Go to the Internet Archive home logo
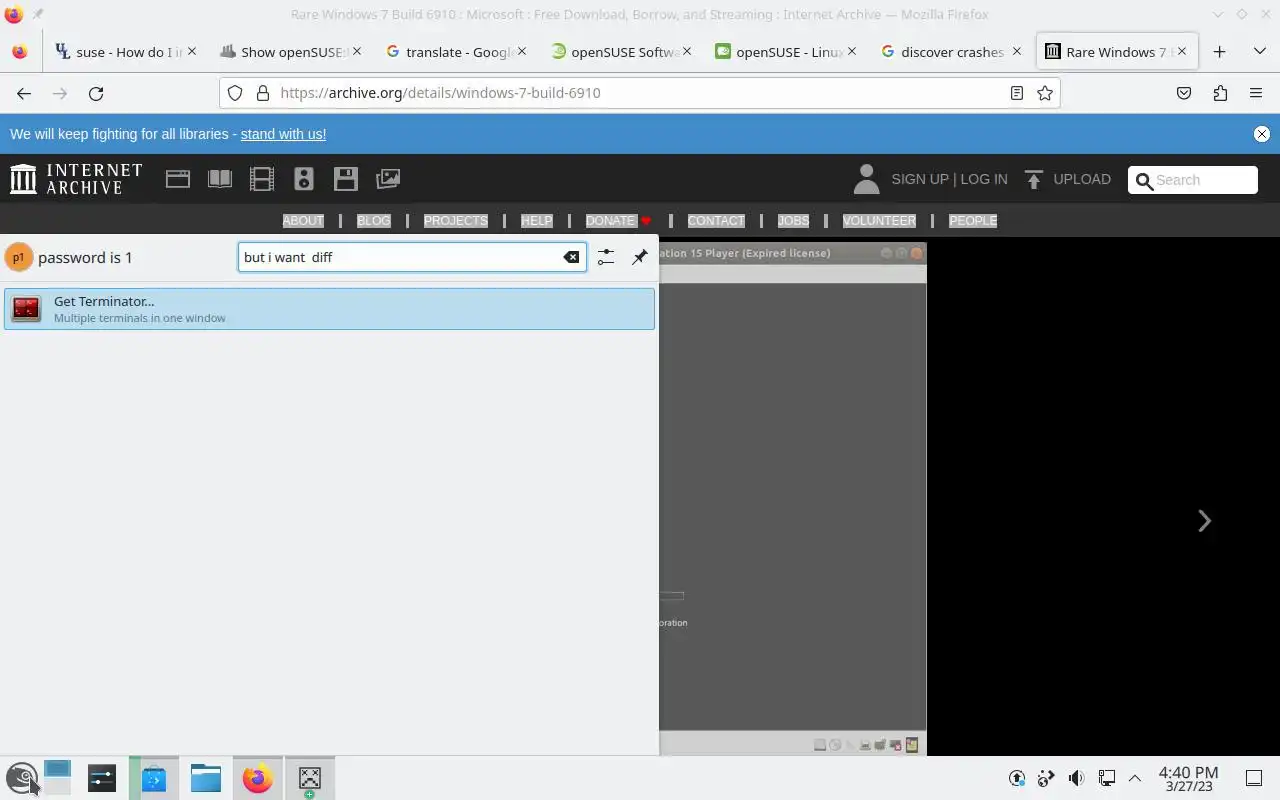This screenshot has width=1280, height=800. [76, 179]
